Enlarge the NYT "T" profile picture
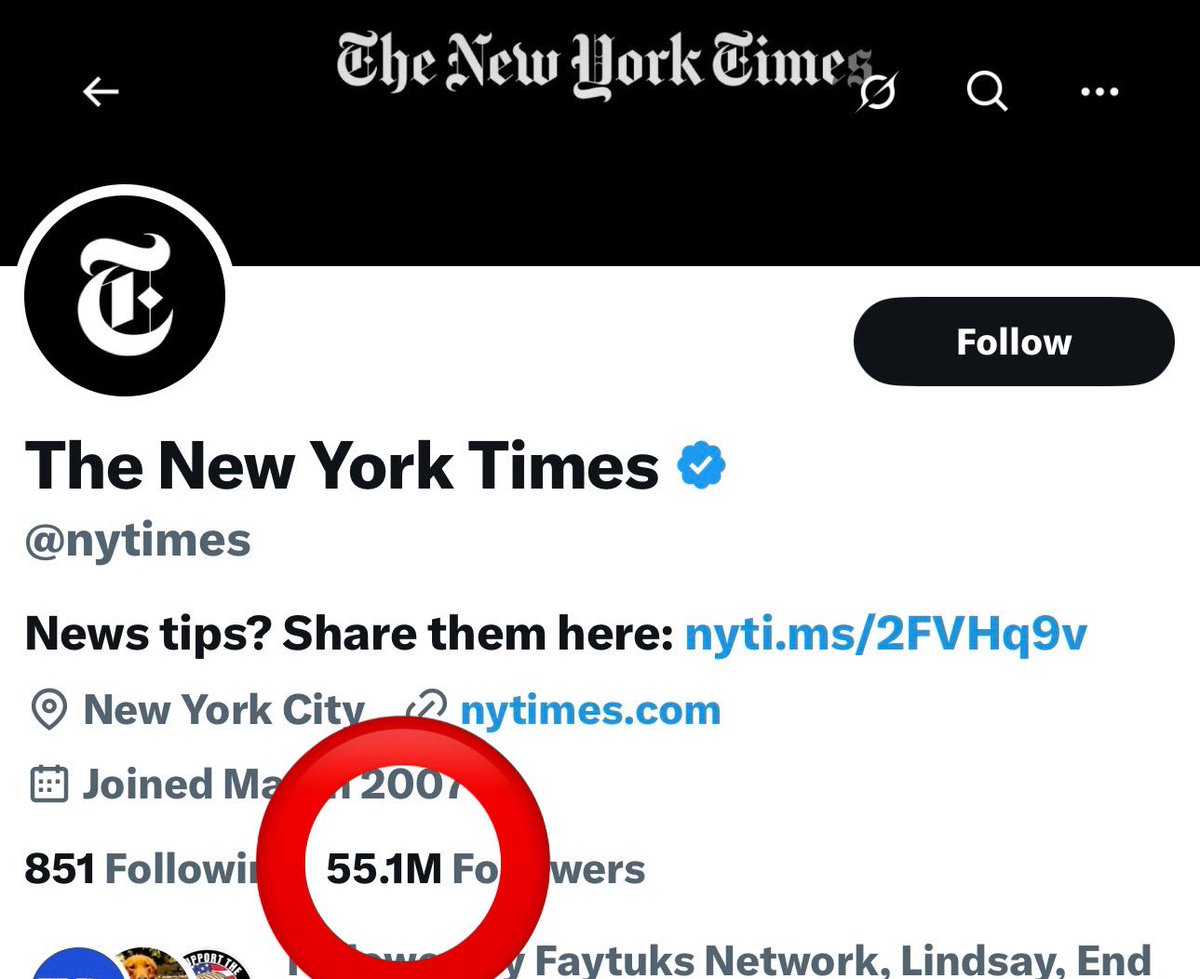Screen dimensions: 1200x979 pyautogui.click(x=125, y=296)
